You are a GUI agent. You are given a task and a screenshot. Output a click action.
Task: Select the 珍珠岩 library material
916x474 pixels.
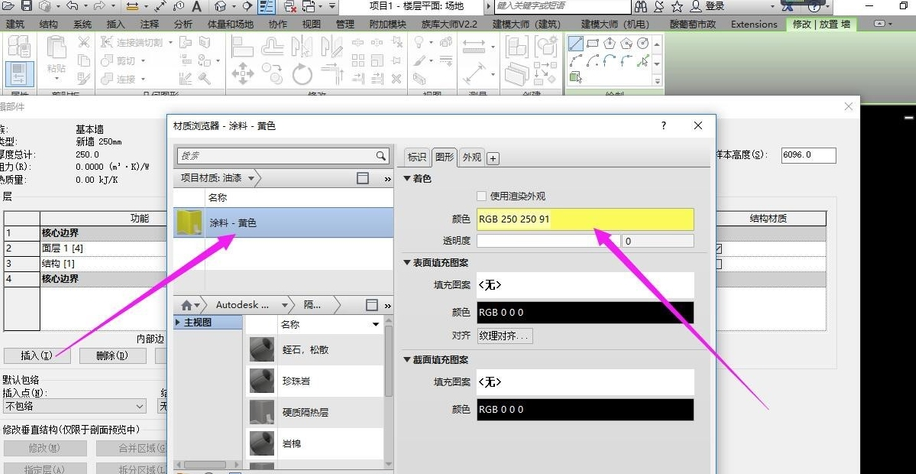click(315, 381)
